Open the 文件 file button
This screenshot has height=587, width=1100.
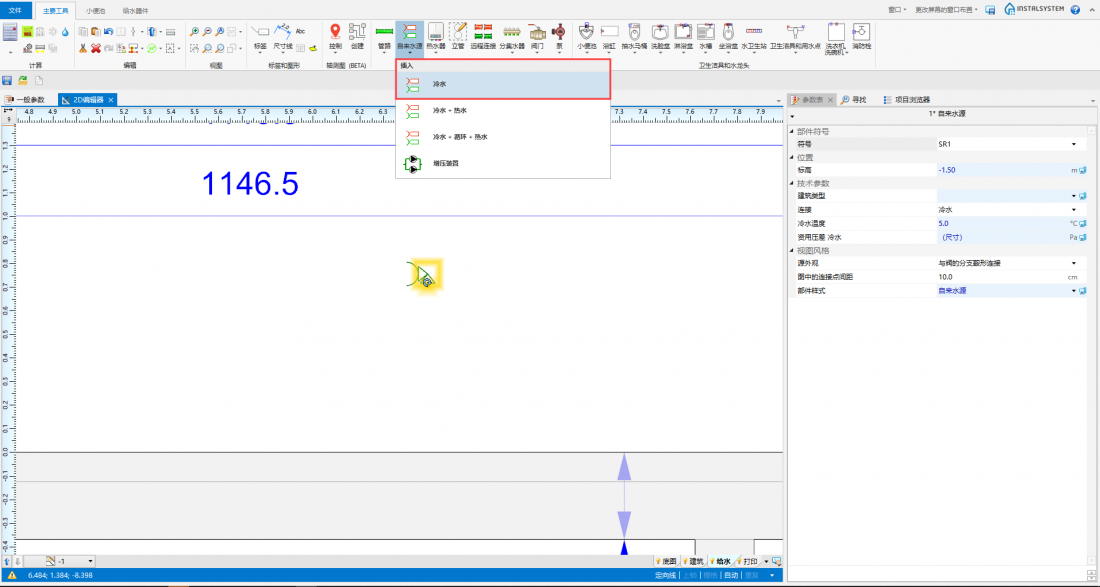(x=15, y=9)
